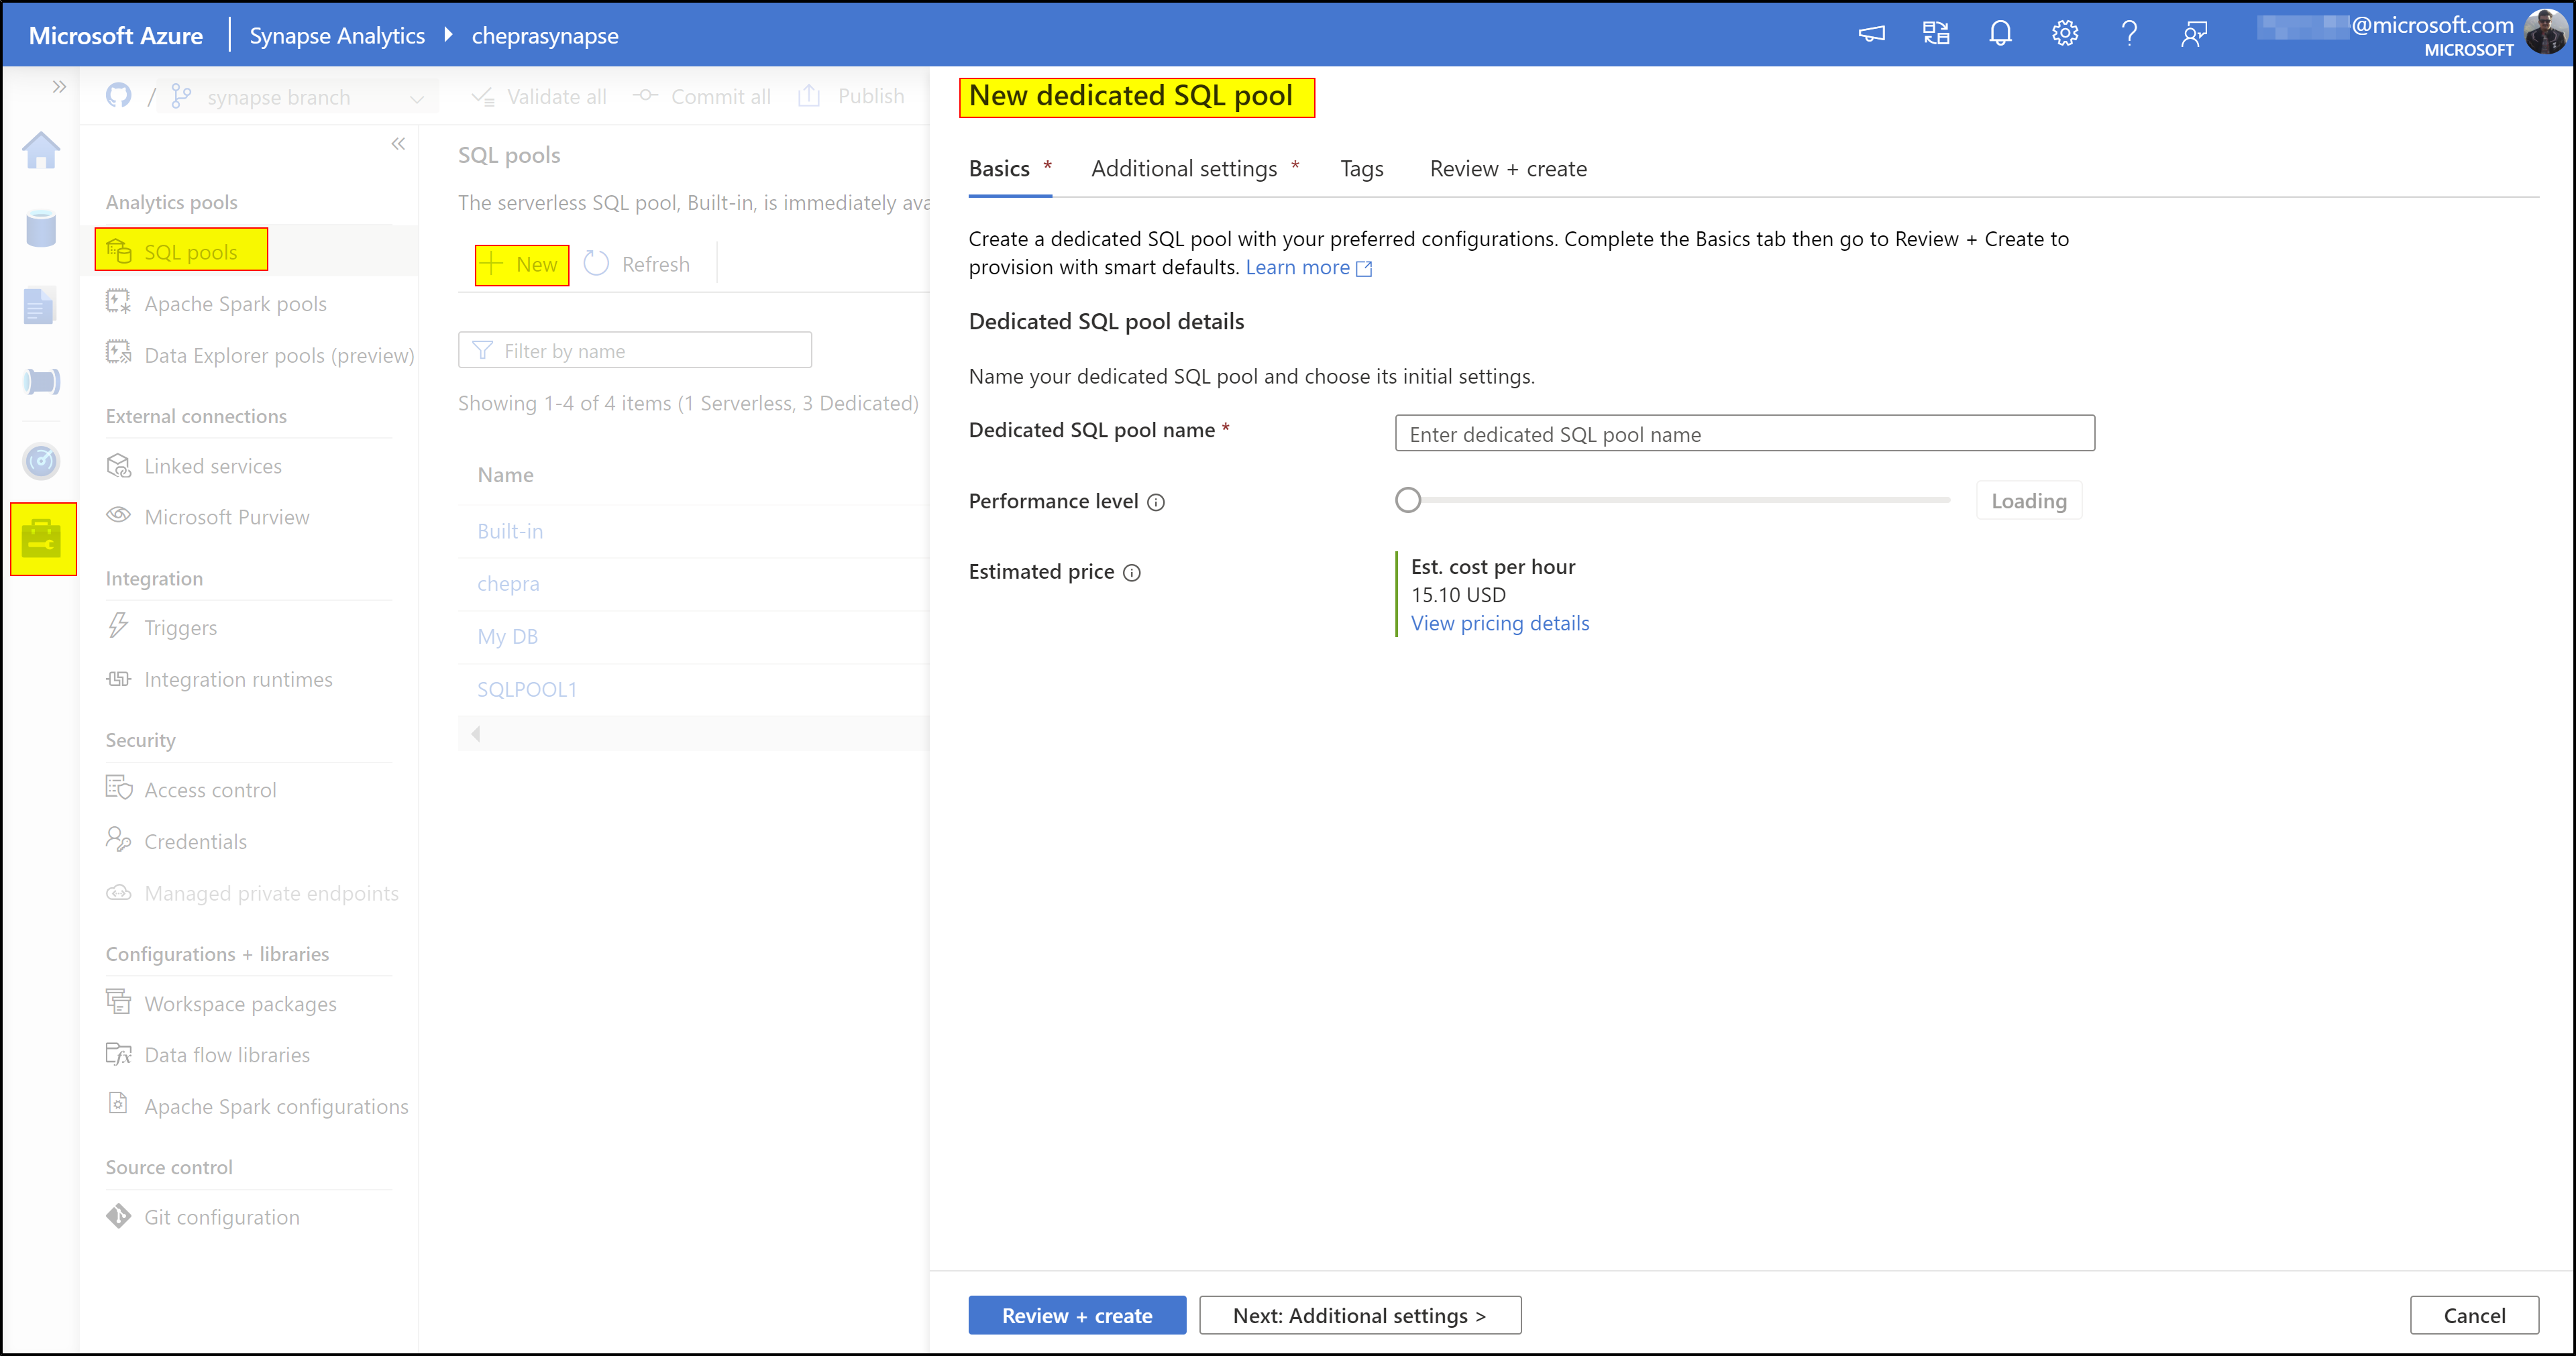Viewport: 2576px width, 1356px height.
Task: Open the announcements megaphone icon
Action: click(1871, 34)
